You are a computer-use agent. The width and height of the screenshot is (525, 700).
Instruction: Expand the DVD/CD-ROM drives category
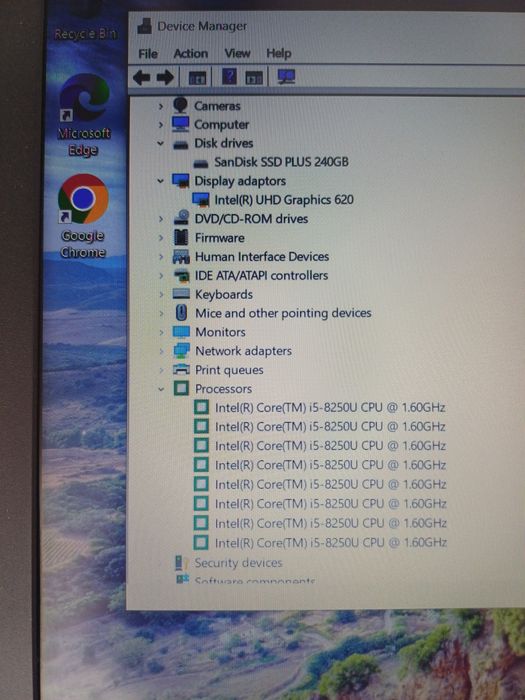(161, 219)
